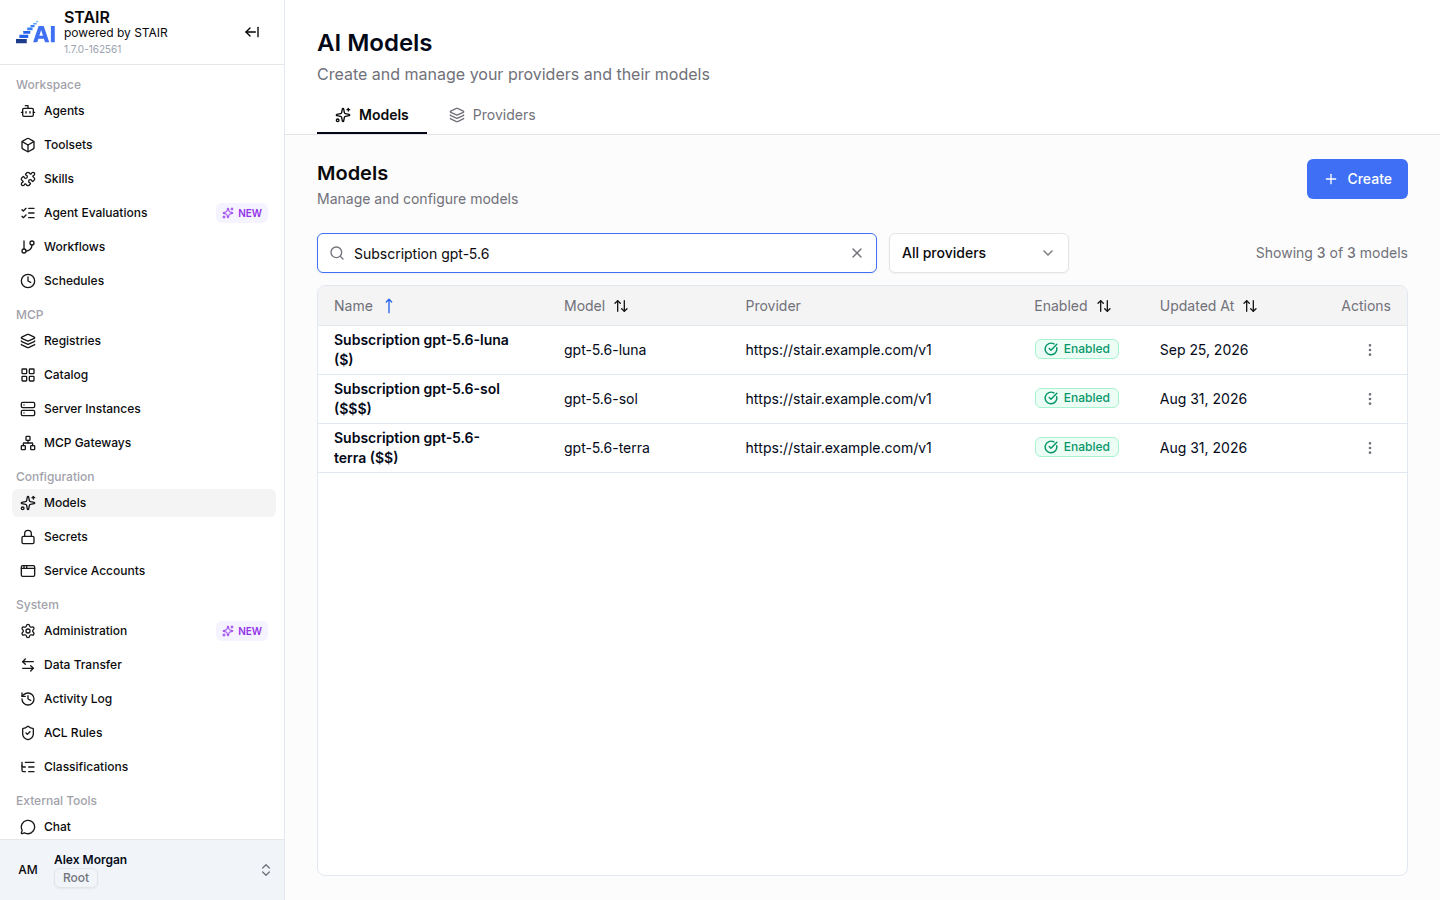Click the Enabled badge for gpt-5.6-terra
This screenshot has width=1440, height=900.
(x=1077, y=447)
